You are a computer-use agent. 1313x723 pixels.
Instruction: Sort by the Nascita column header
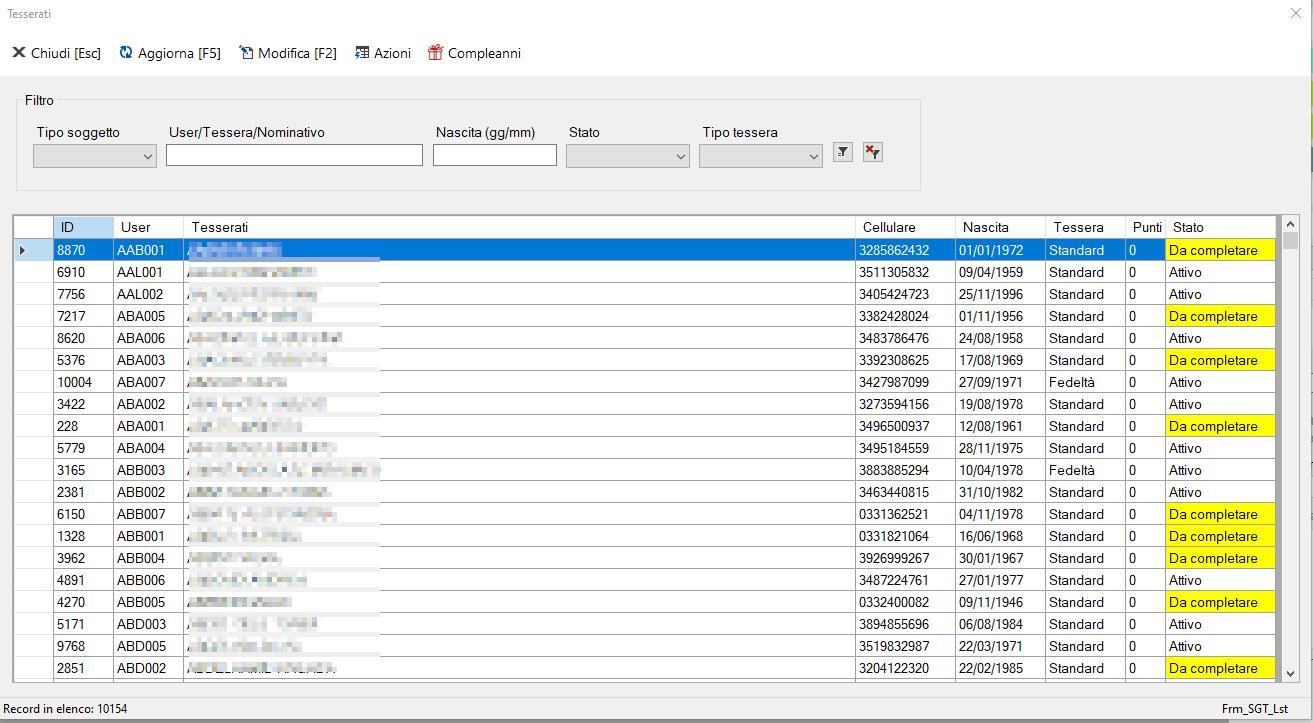1001,227
